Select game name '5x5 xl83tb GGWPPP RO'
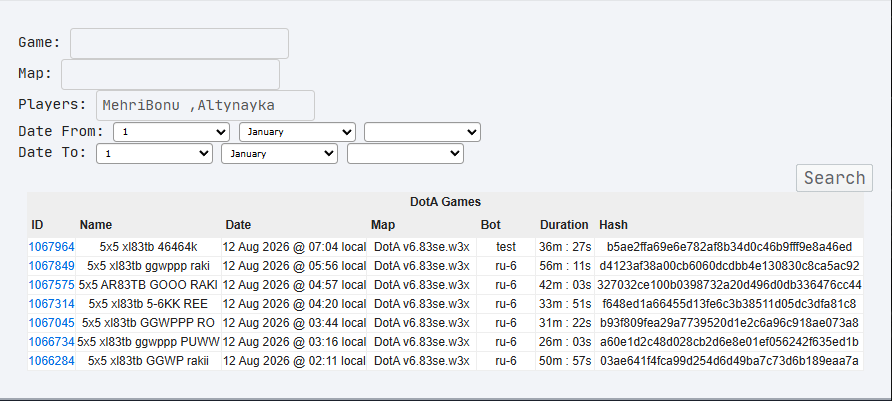 tap(148, 323)
